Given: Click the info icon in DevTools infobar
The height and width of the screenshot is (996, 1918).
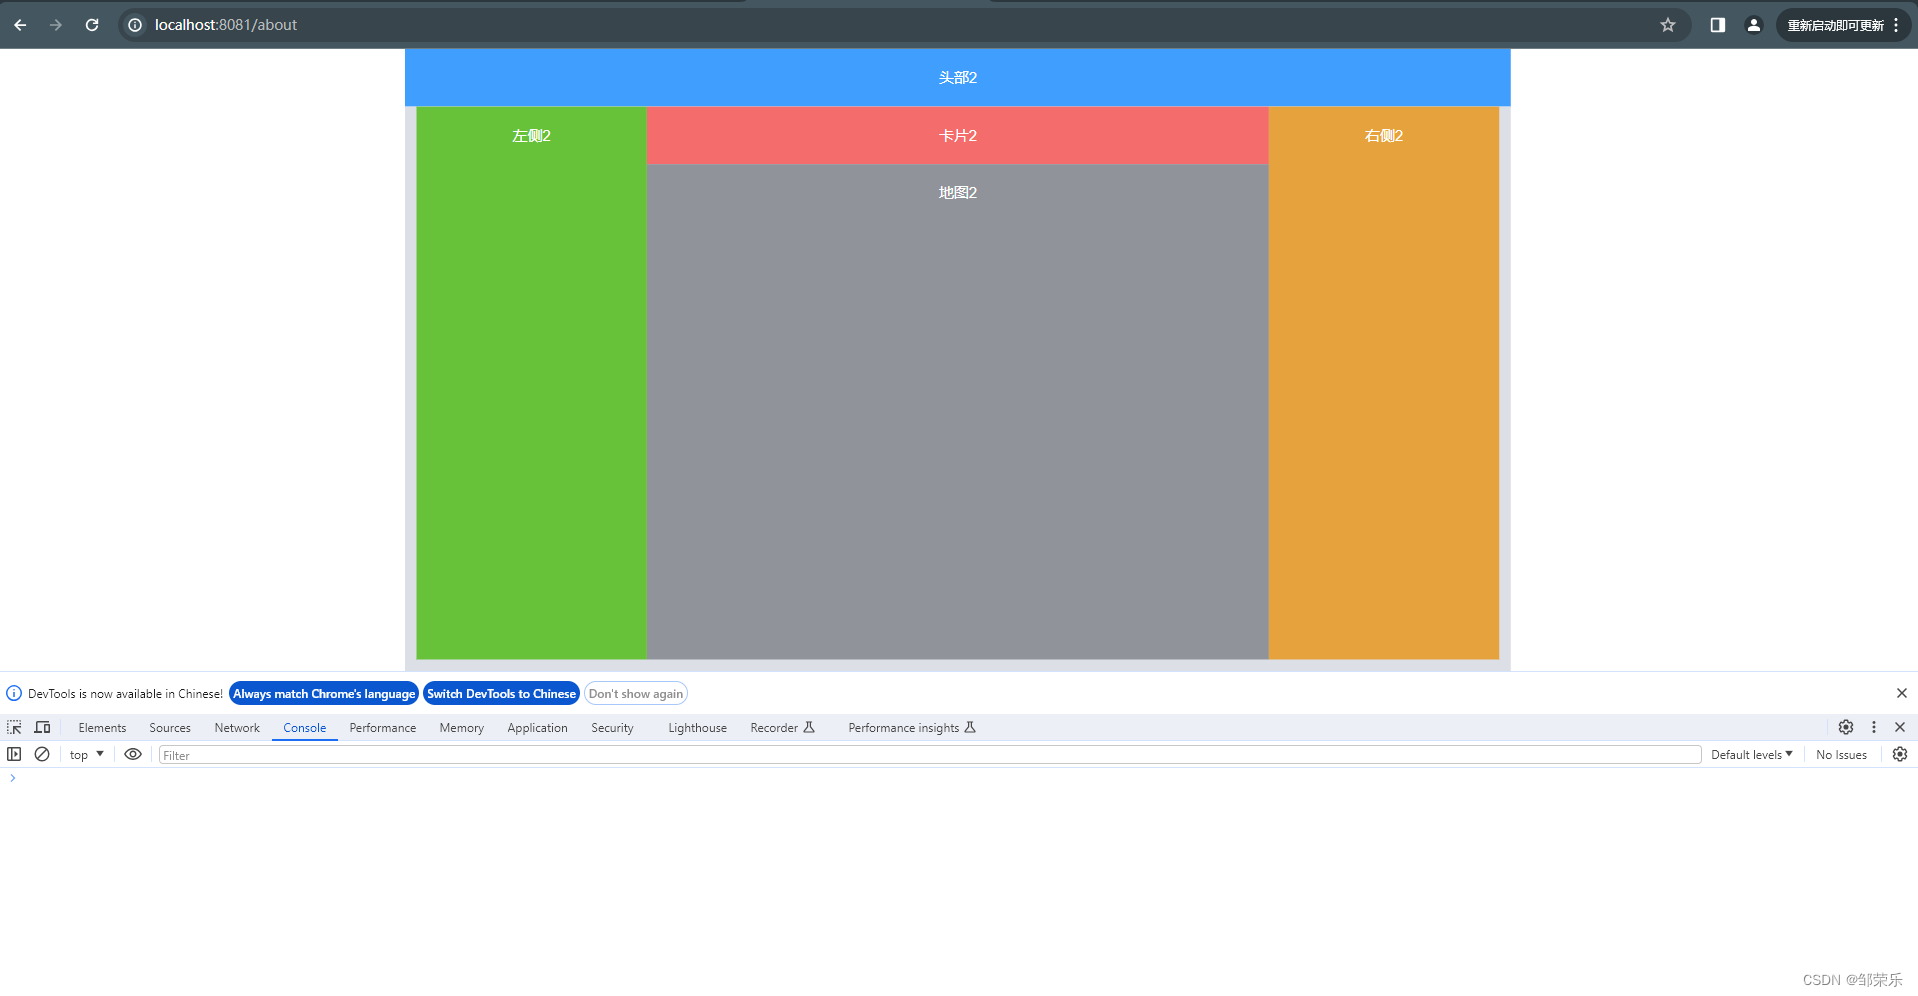Looking at the screenshot, I should tap(14, 694).
